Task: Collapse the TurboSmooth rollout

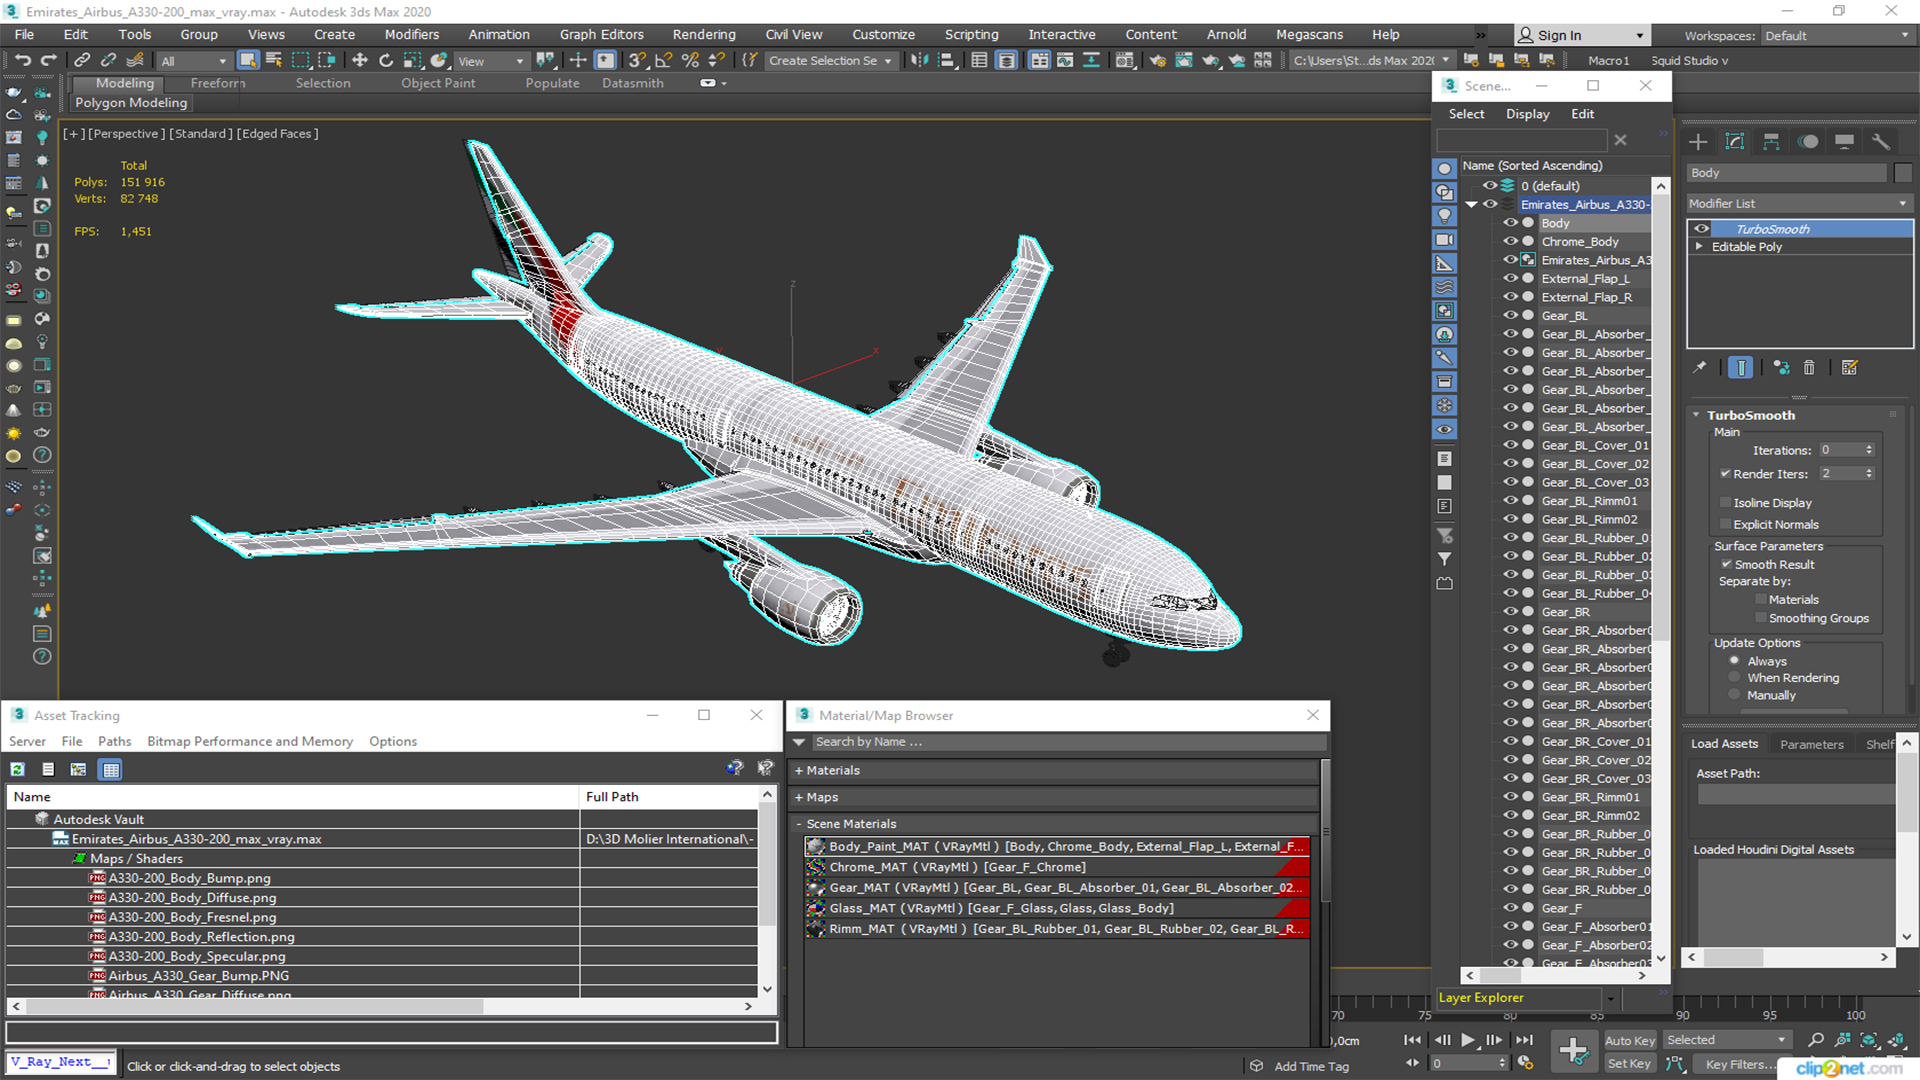Action: coord(1697,415)
